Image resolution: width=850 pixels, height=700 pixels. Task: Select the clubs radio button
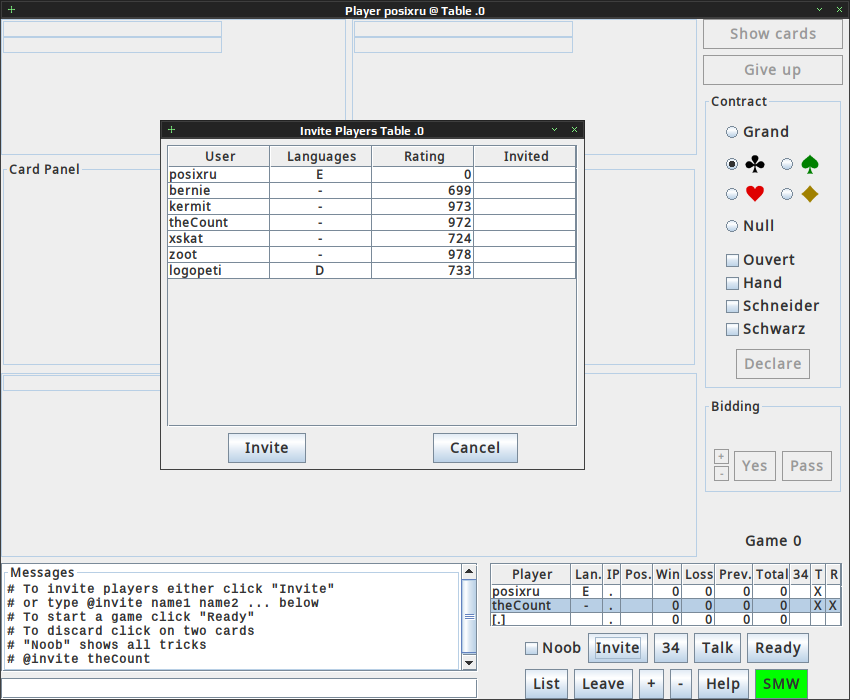click(x=732, y=164)
